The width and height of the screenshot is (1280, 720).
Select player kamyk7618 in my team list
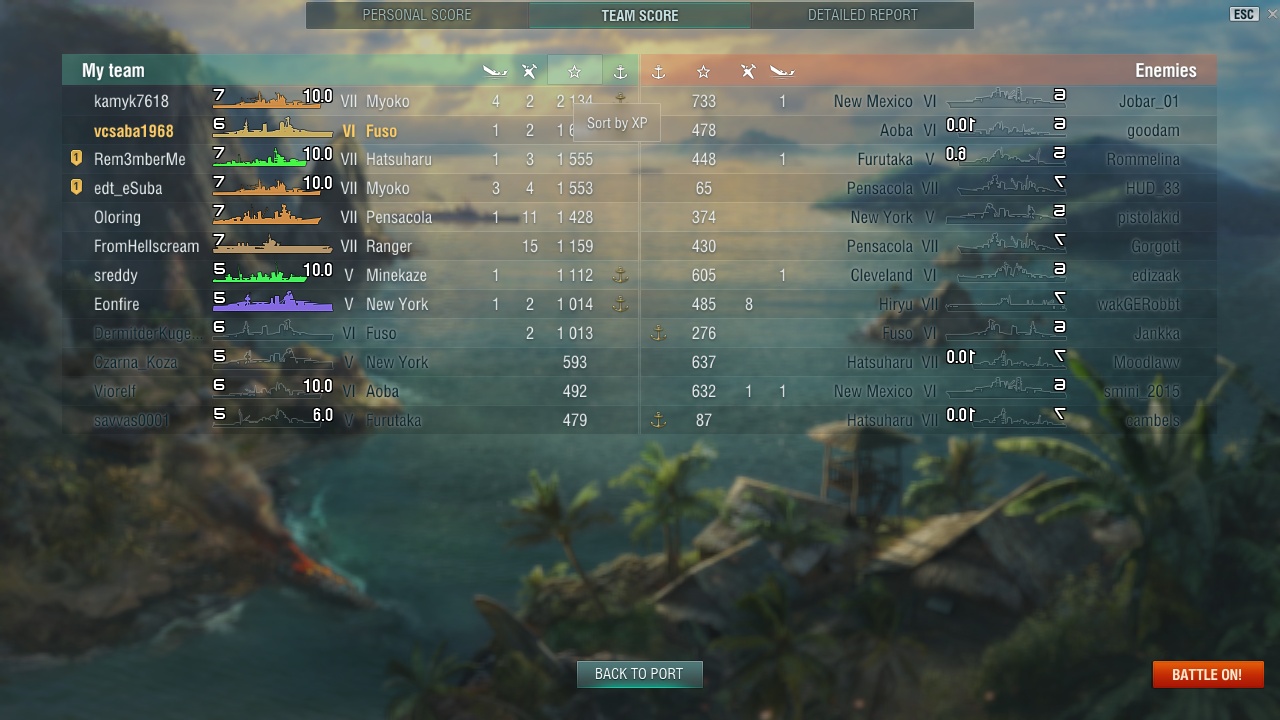(x=131, y=101)
